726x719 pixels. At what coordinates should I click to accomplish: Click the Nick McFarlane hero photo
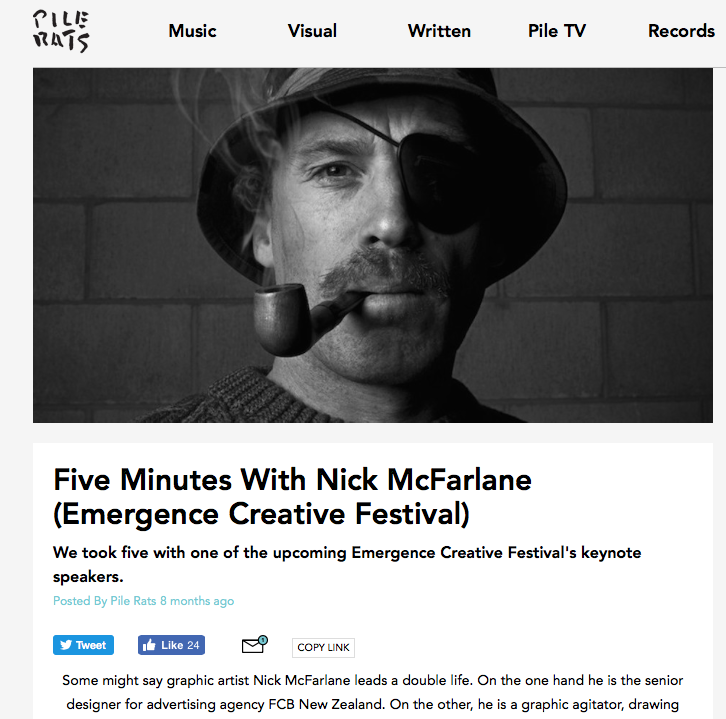coord(373,245)
